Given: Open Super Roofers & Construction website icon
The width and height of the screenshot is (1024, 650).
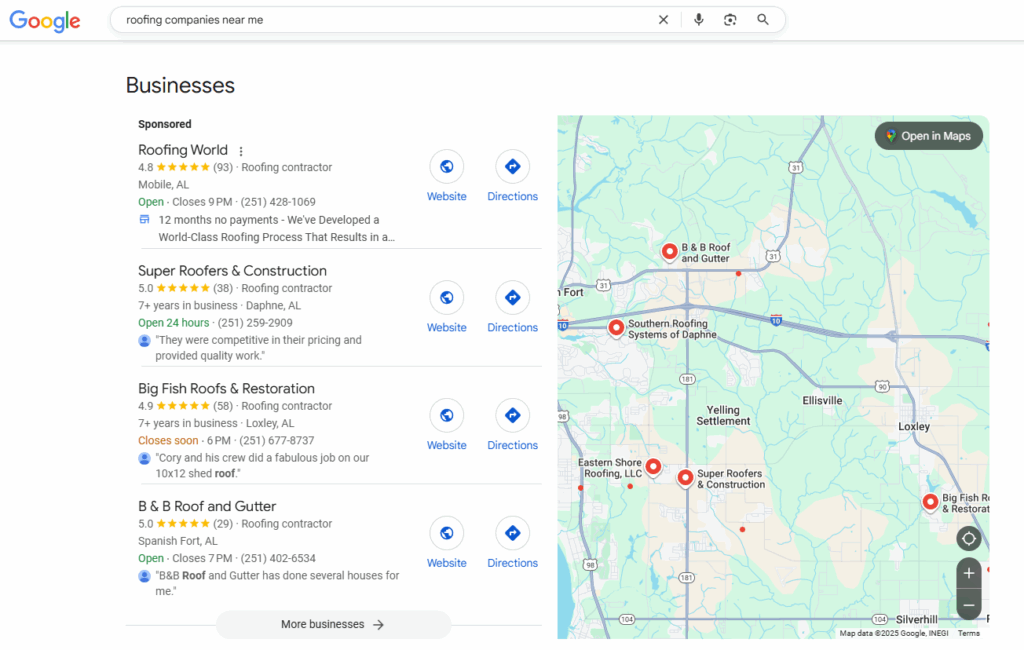Looking at the screenshot, I should tap(447, 298).
